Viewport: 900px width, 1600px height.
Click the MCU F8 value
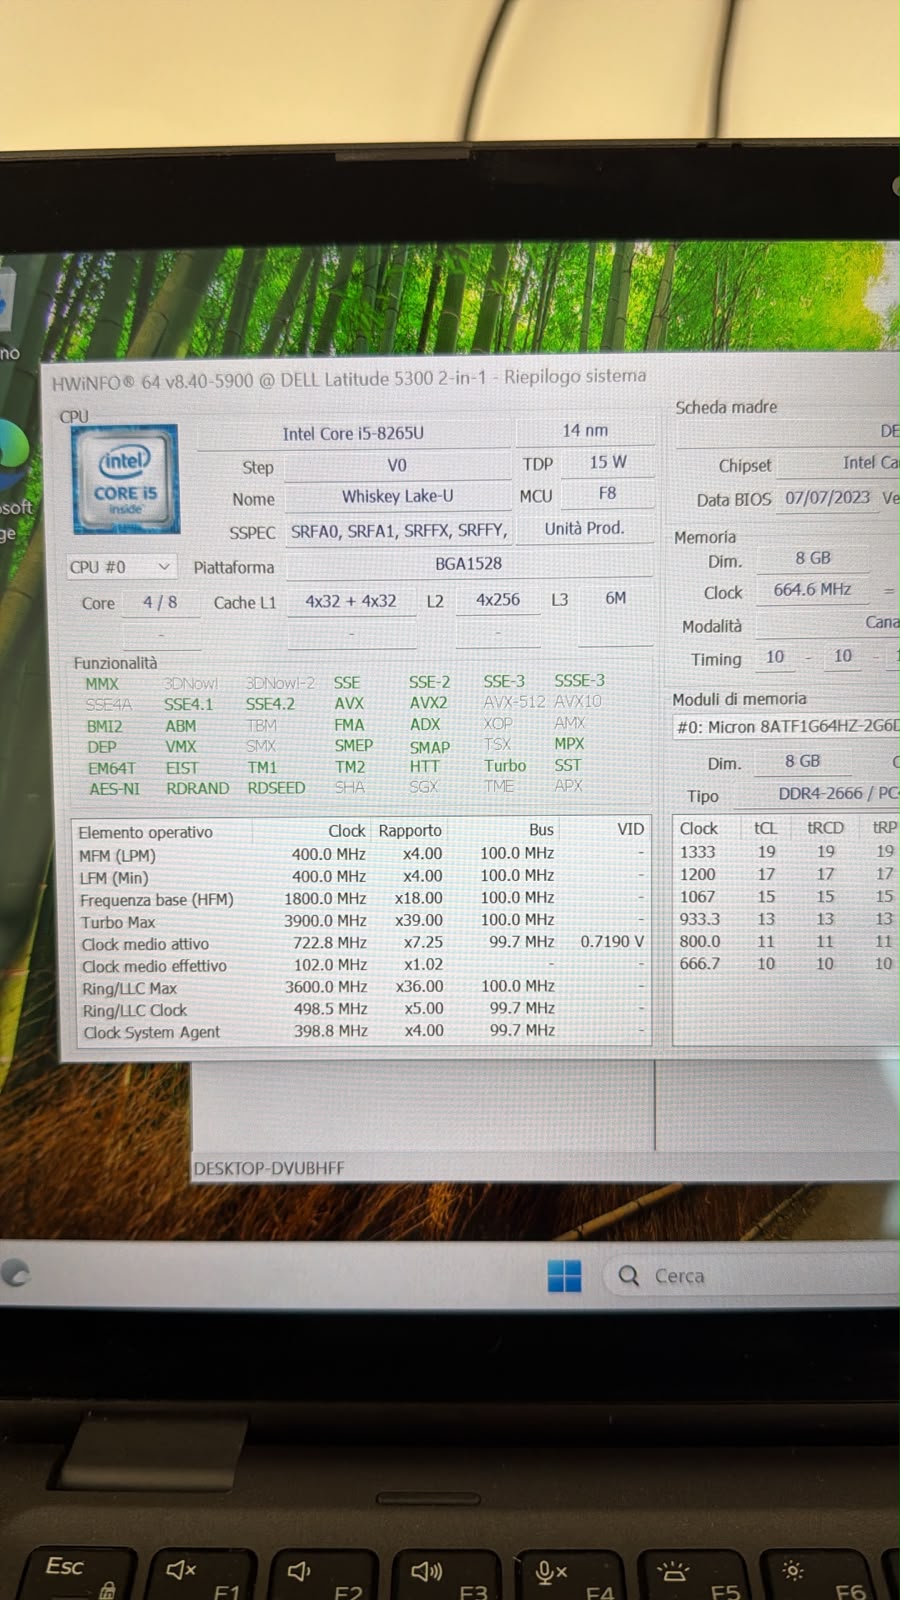[608, 494]
